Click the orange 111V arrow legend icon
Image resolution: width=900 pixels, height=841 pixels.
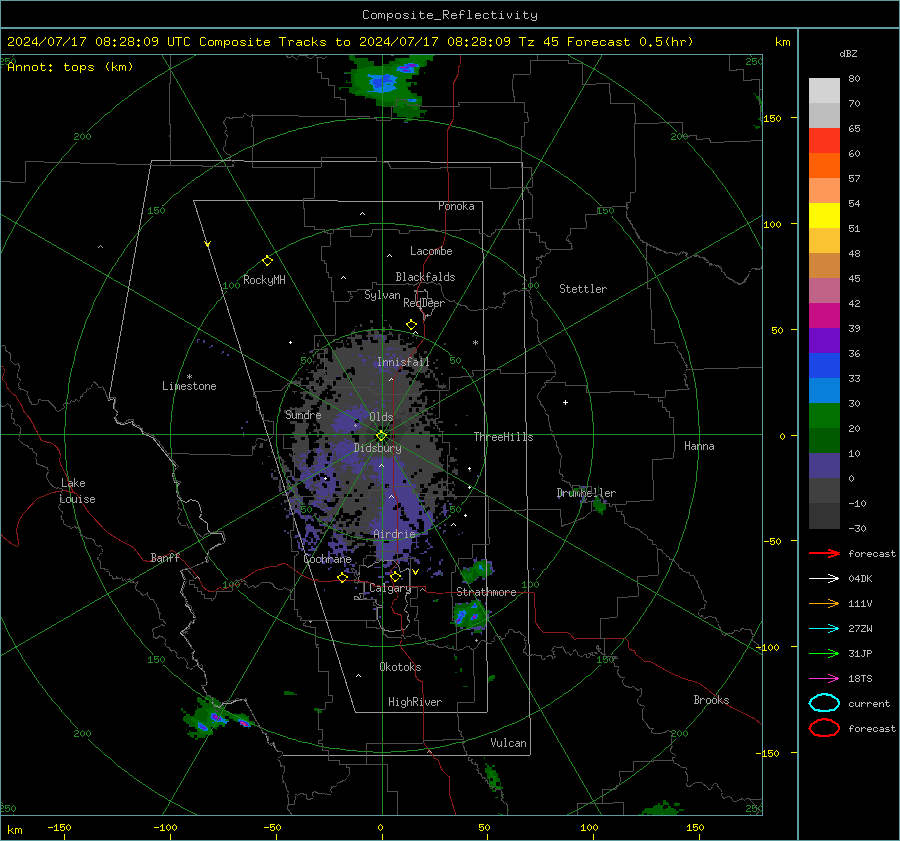tap(824, 603)
